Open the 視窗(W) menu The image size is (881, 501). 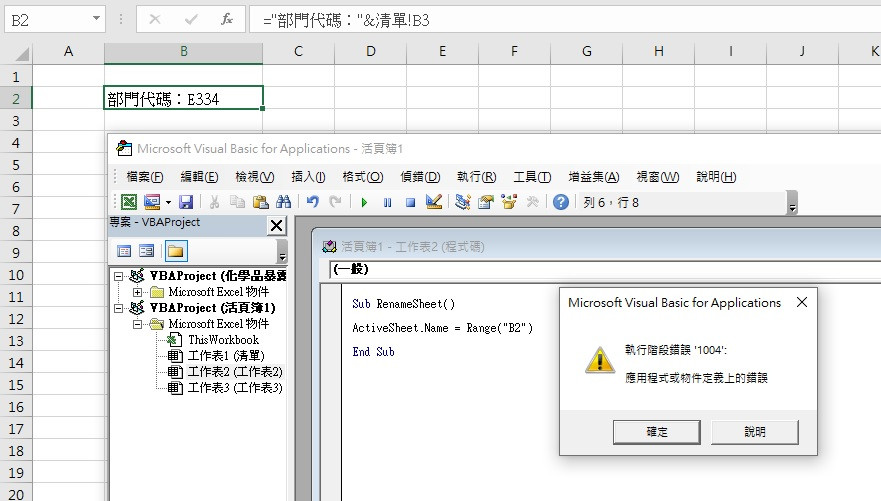(x=657, y=177)
